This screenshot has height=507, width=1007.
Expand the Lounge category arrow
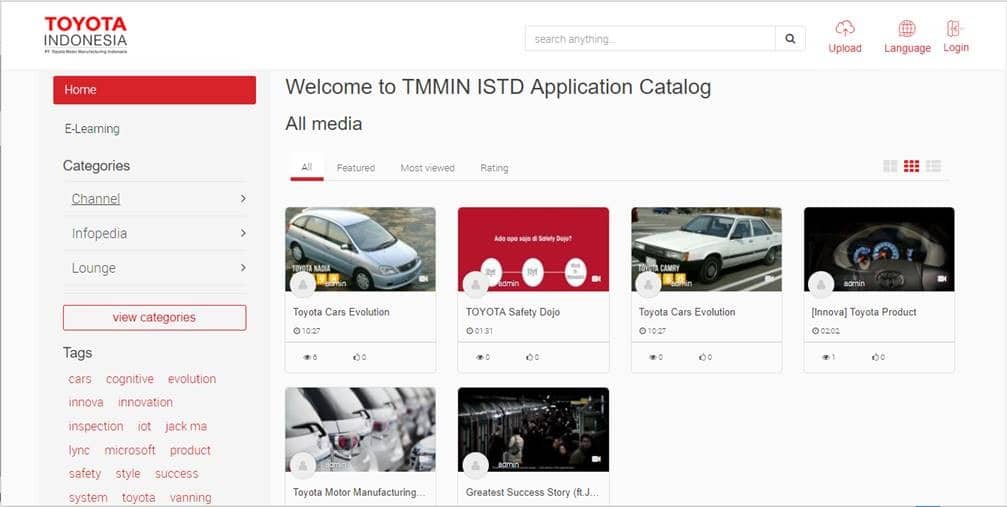(243, 267)
